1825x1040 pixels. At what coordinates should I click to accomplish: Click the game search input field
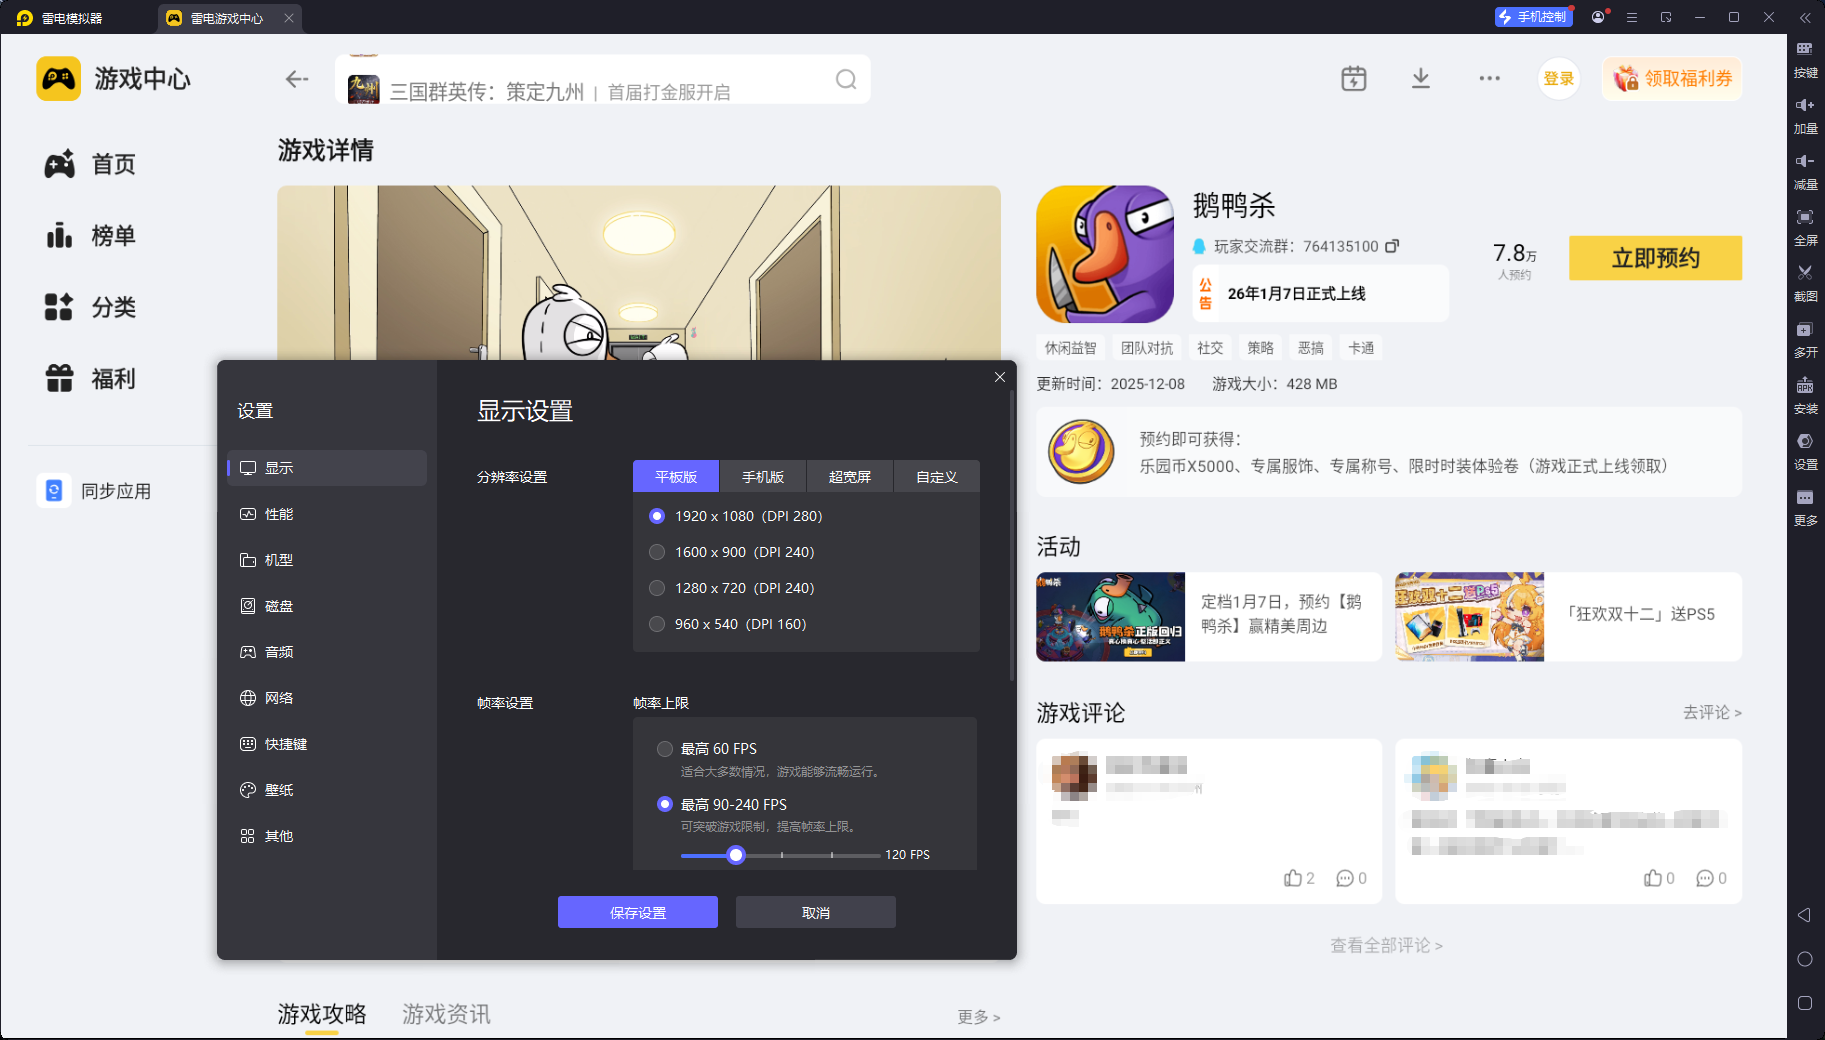(x=603, y=79)
